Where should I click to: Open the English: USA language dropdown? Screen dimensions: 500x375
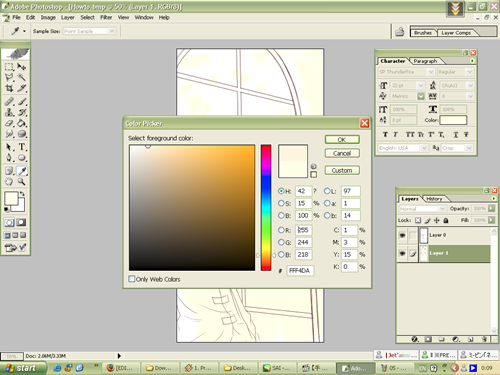pos(403,148)
